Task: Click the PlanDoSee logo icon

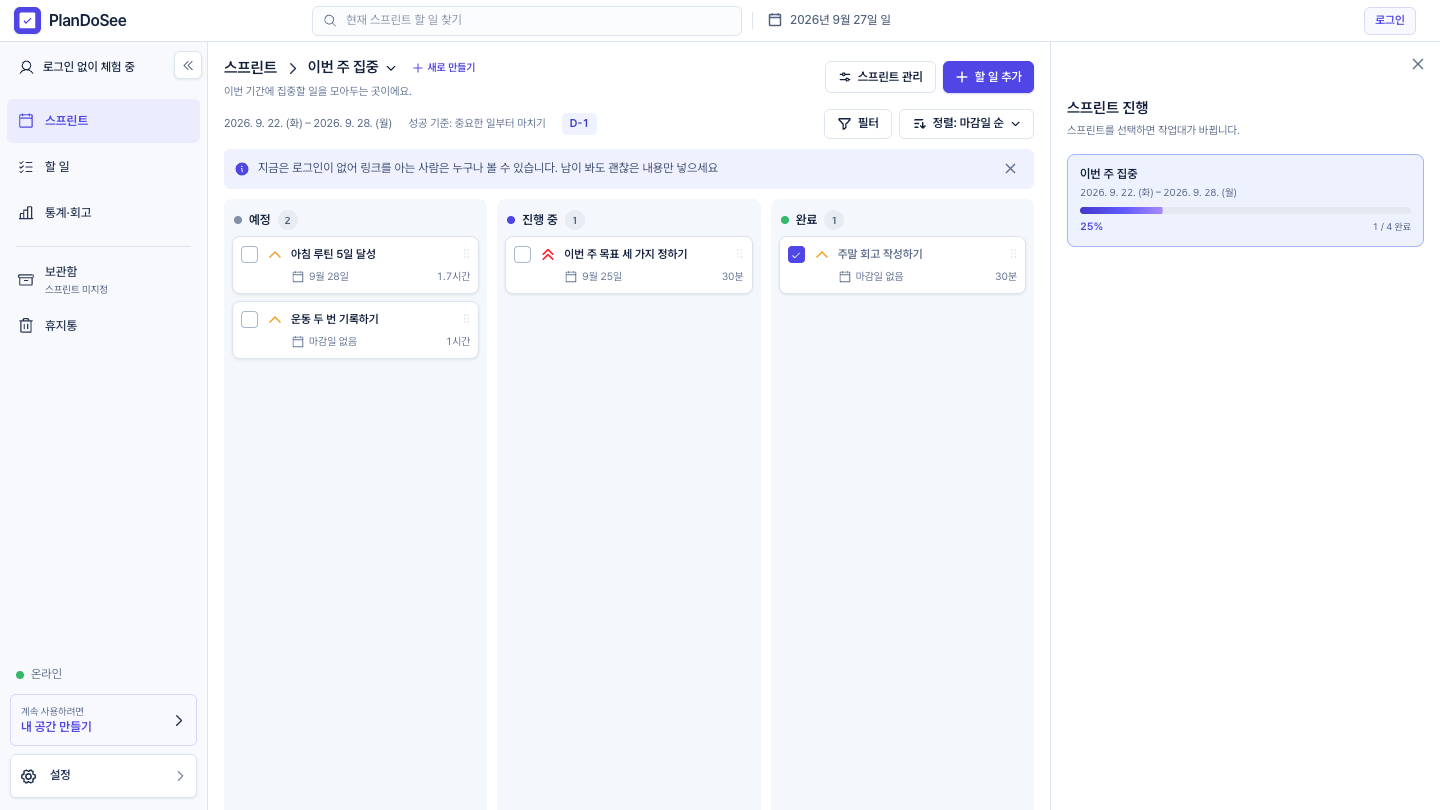Action: [x=27, y=20]
